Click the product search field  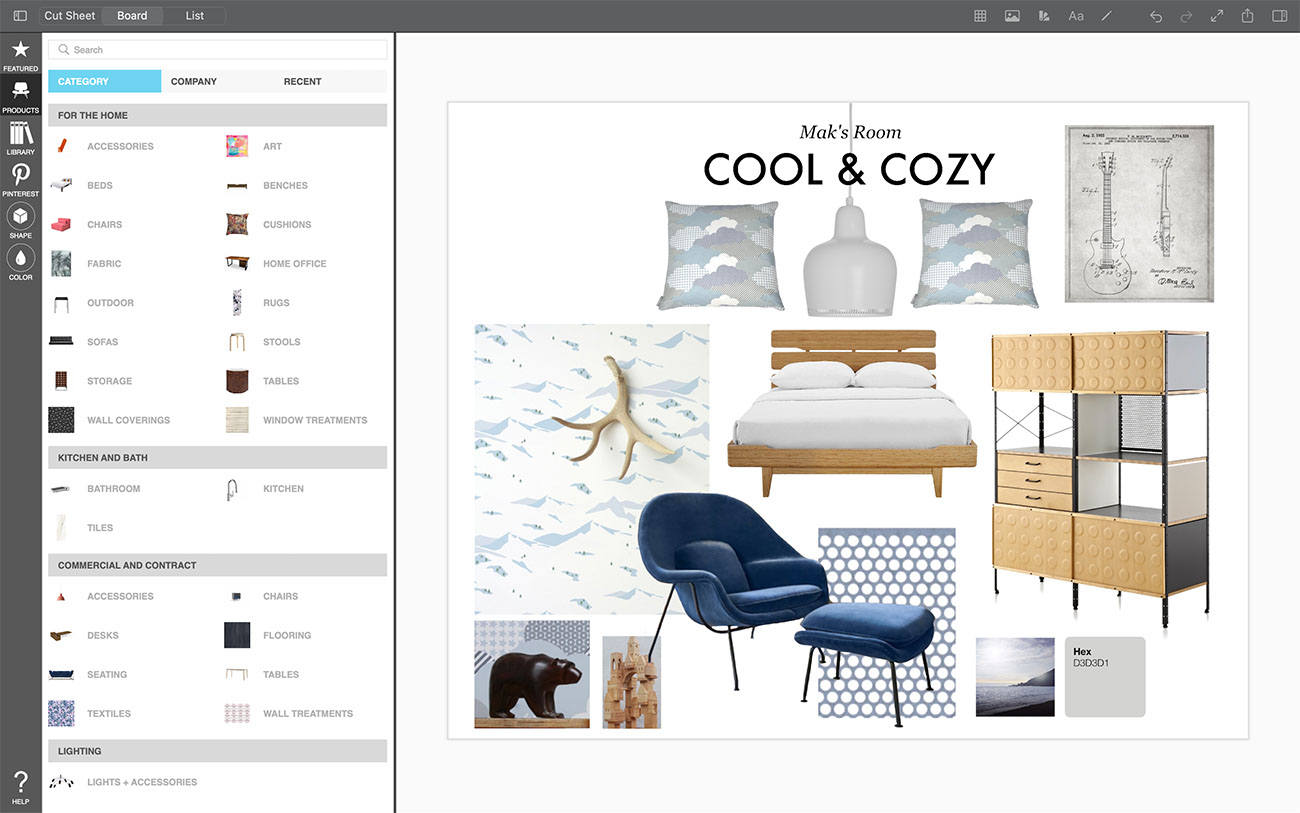(218, 50)
